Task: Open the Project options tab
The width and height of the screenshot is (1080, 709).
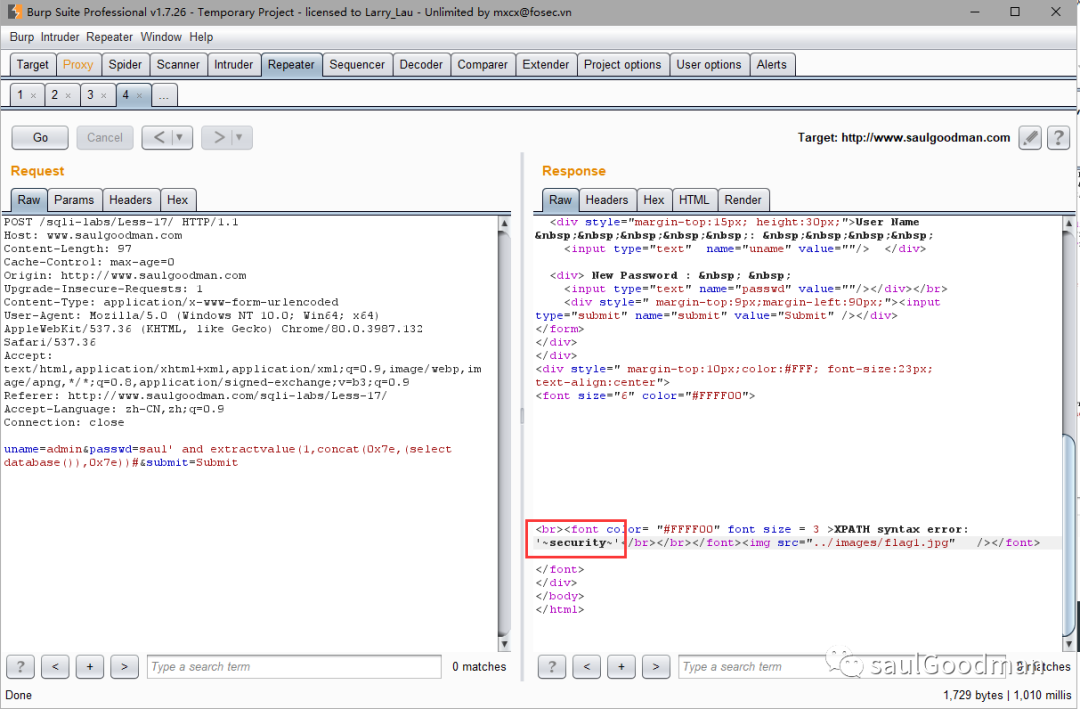Action: pos(623,65)
